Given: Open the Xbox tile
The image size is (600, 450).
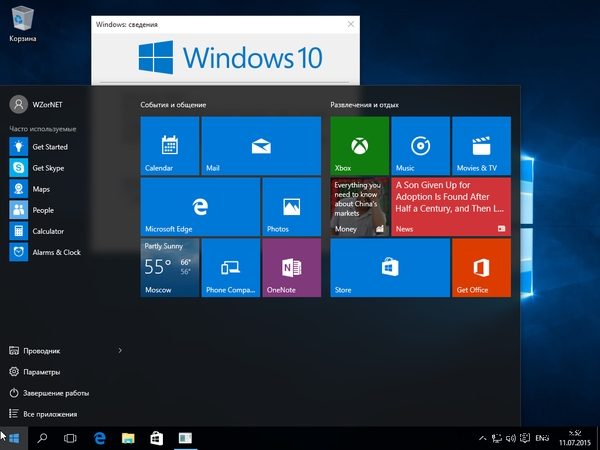Looking at the screenshot, I should pos(360,146).
